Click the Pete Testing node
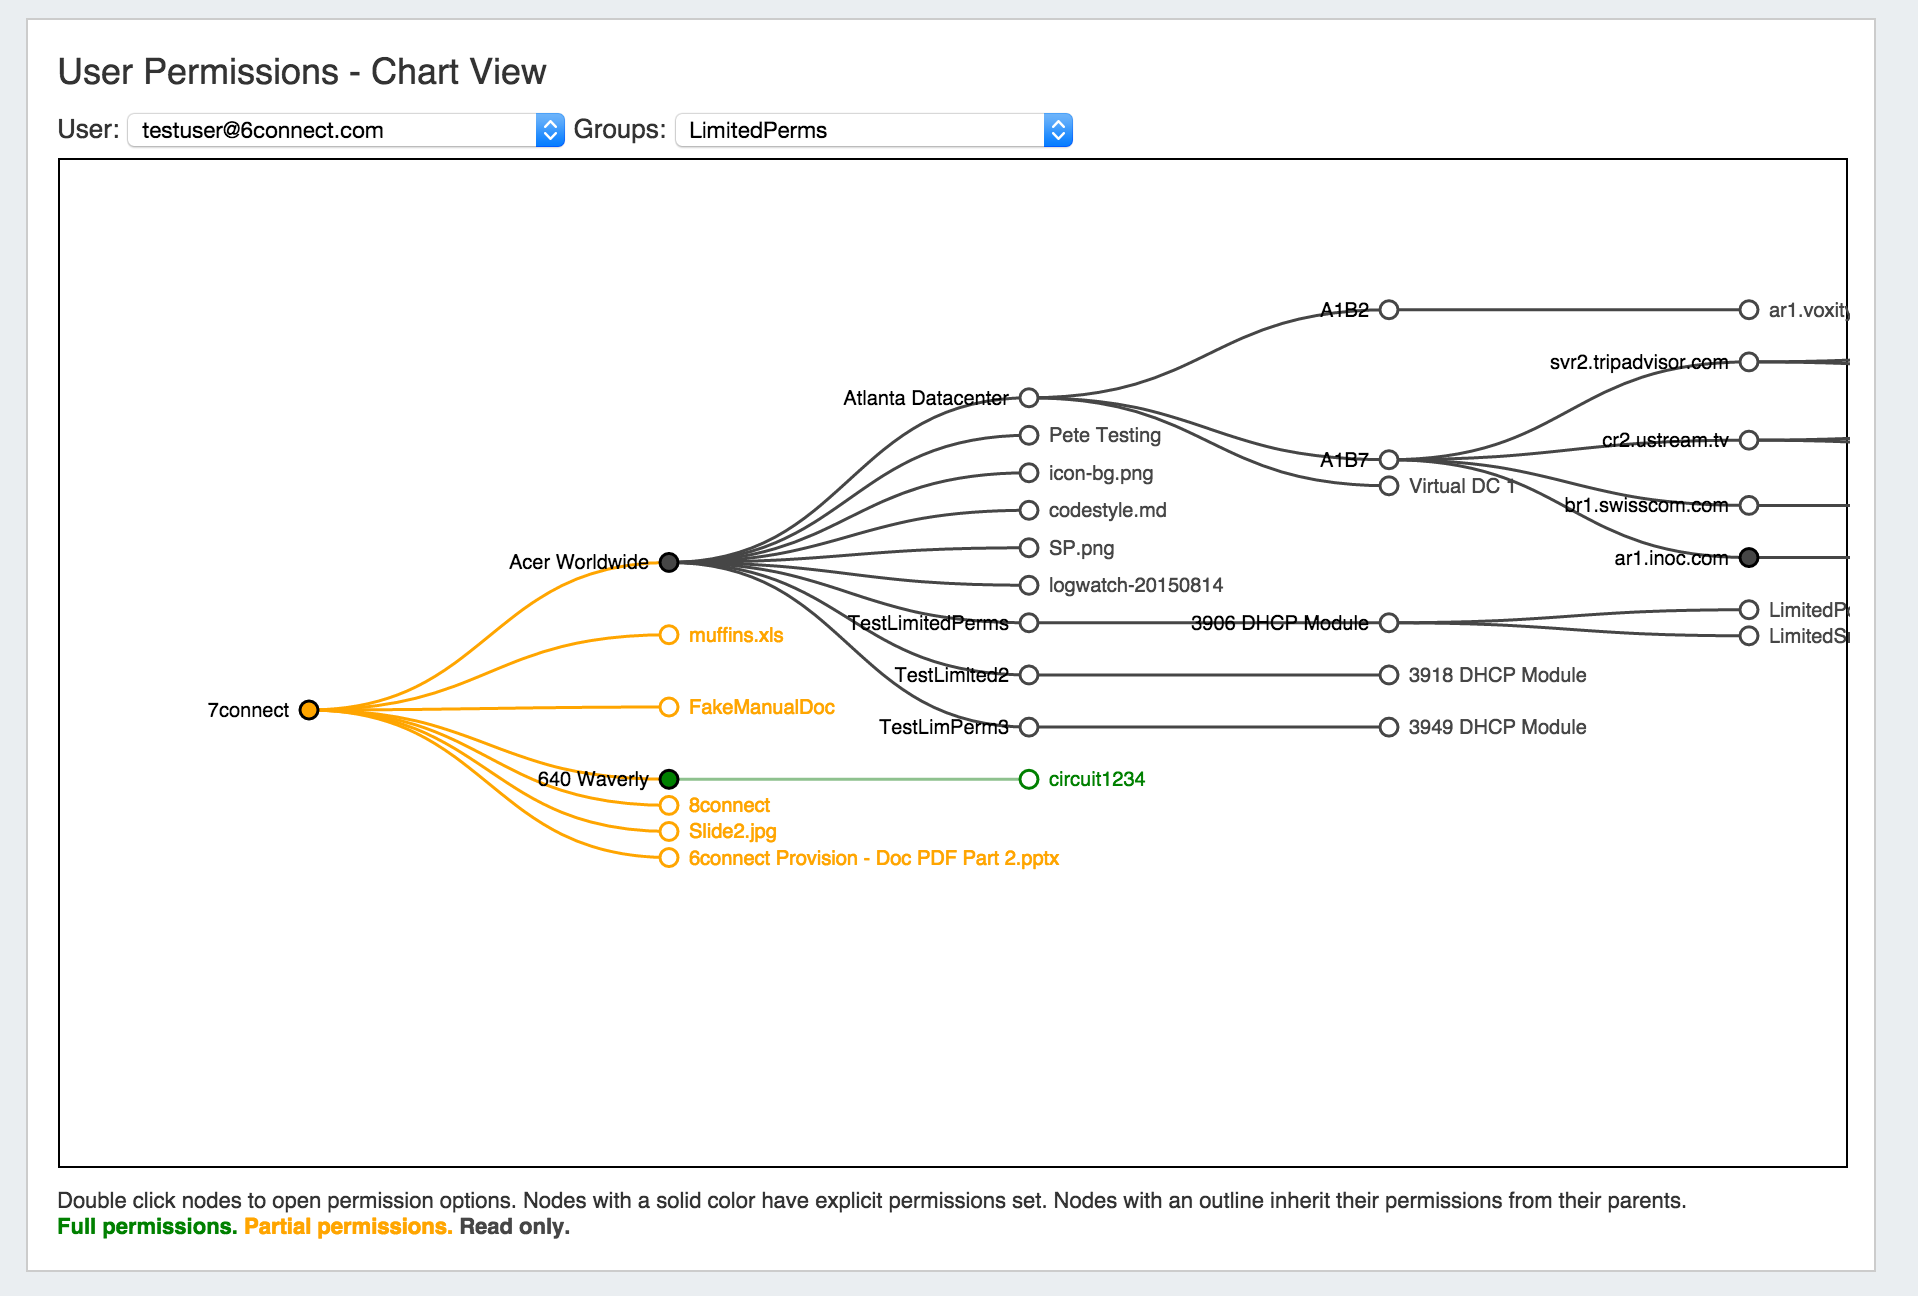Viewport: 1918px width, 1296px height. click(x=1029, y=435)
